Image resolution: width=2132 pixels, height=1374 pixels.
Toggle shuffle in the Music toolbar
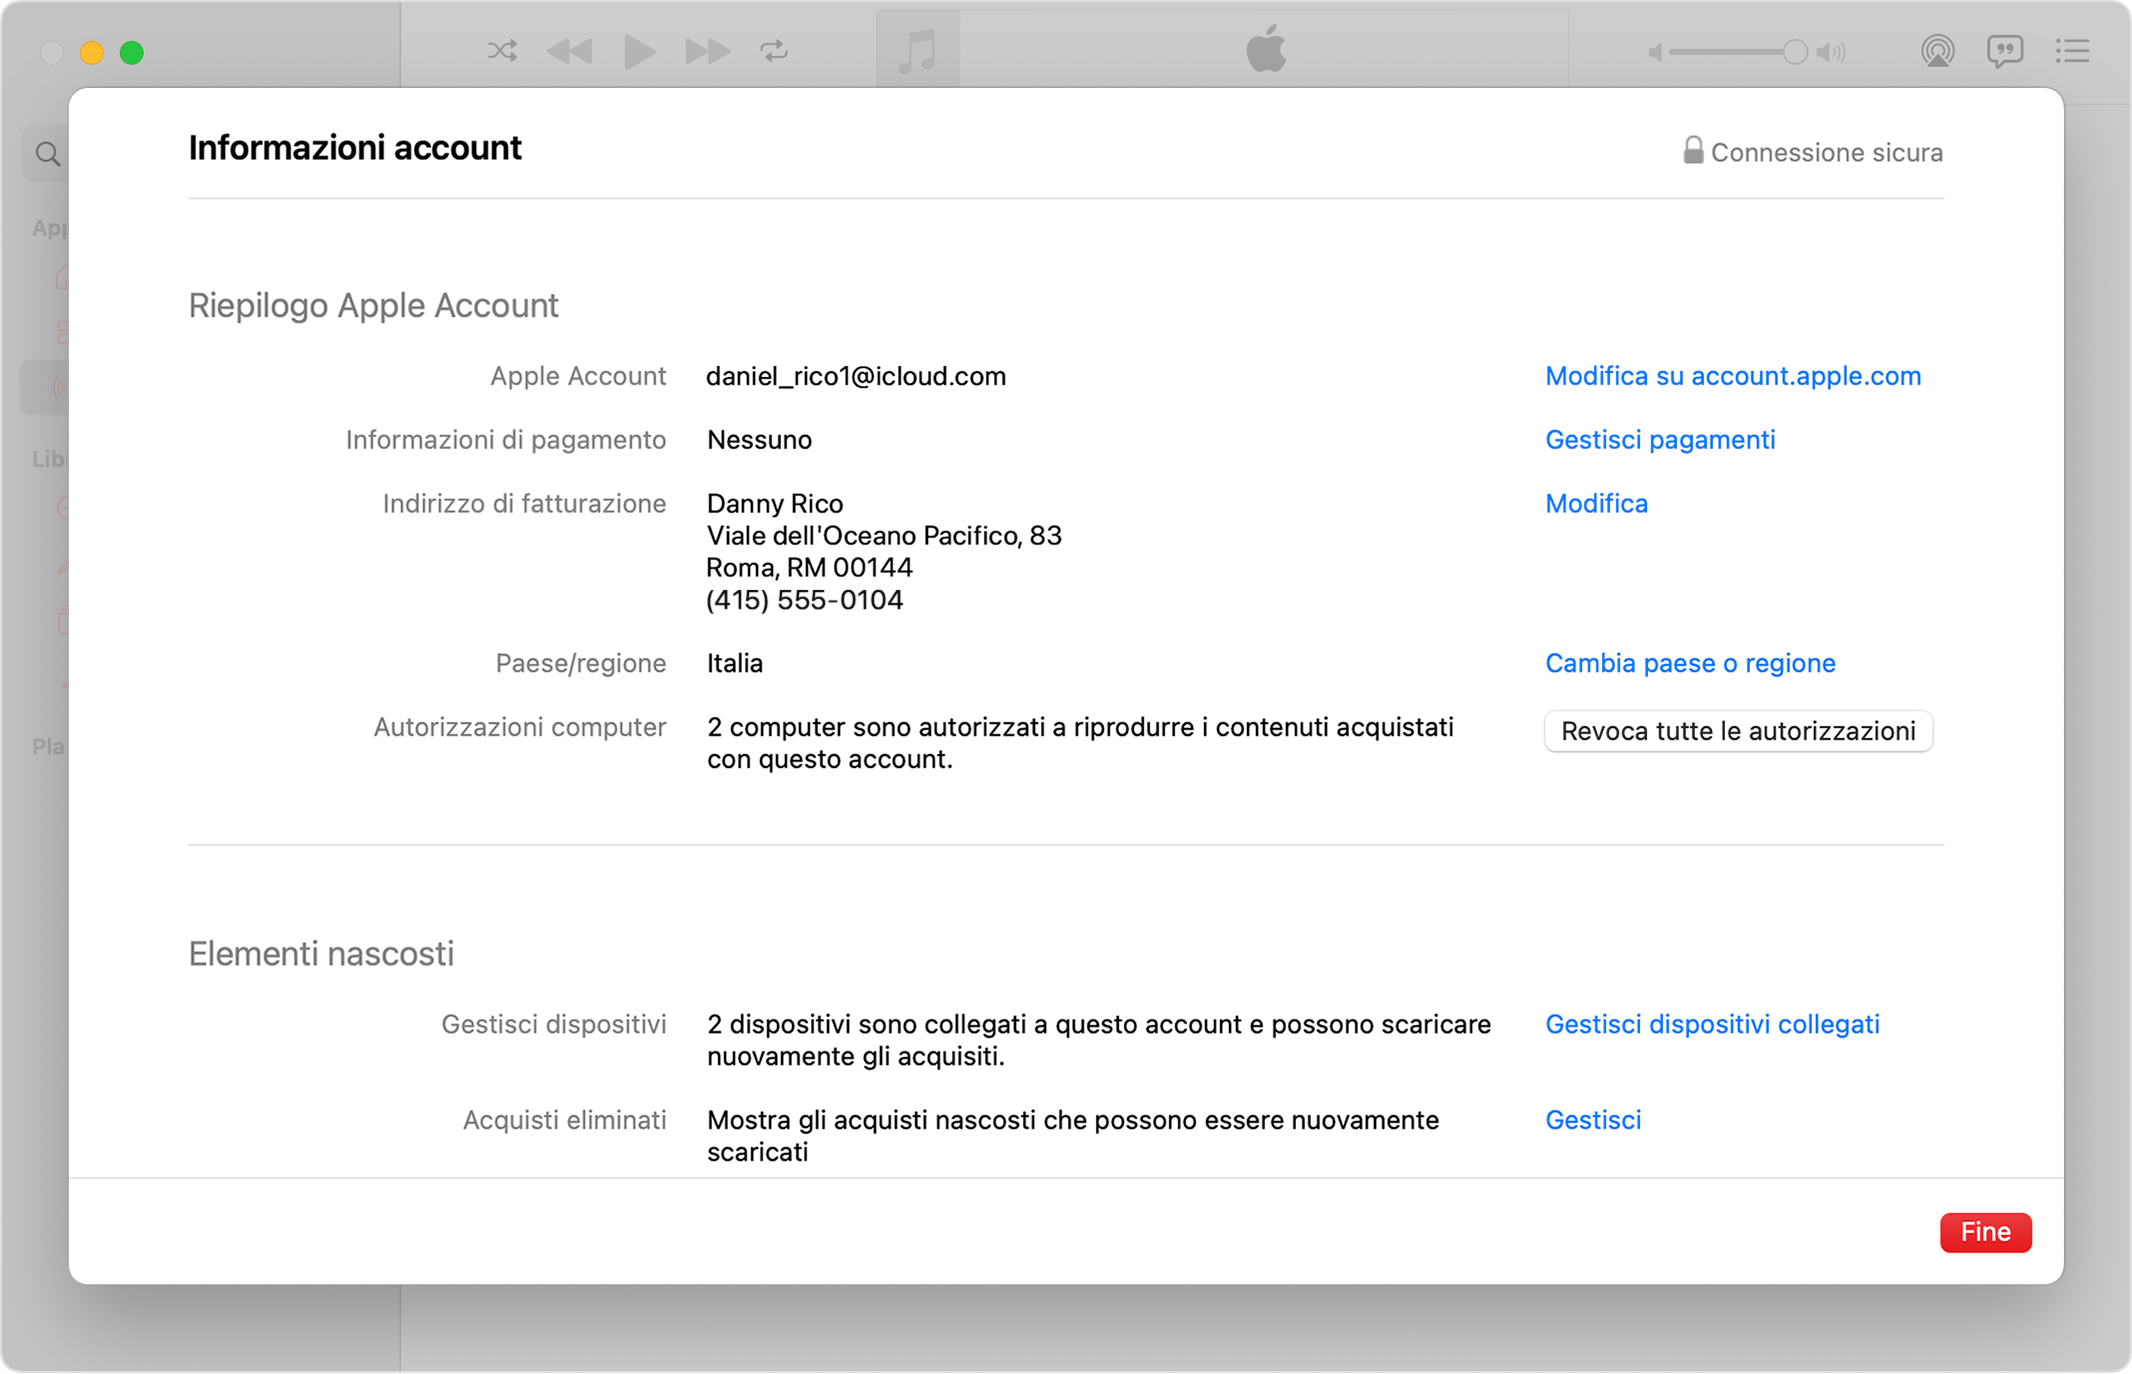pos(502,51)
